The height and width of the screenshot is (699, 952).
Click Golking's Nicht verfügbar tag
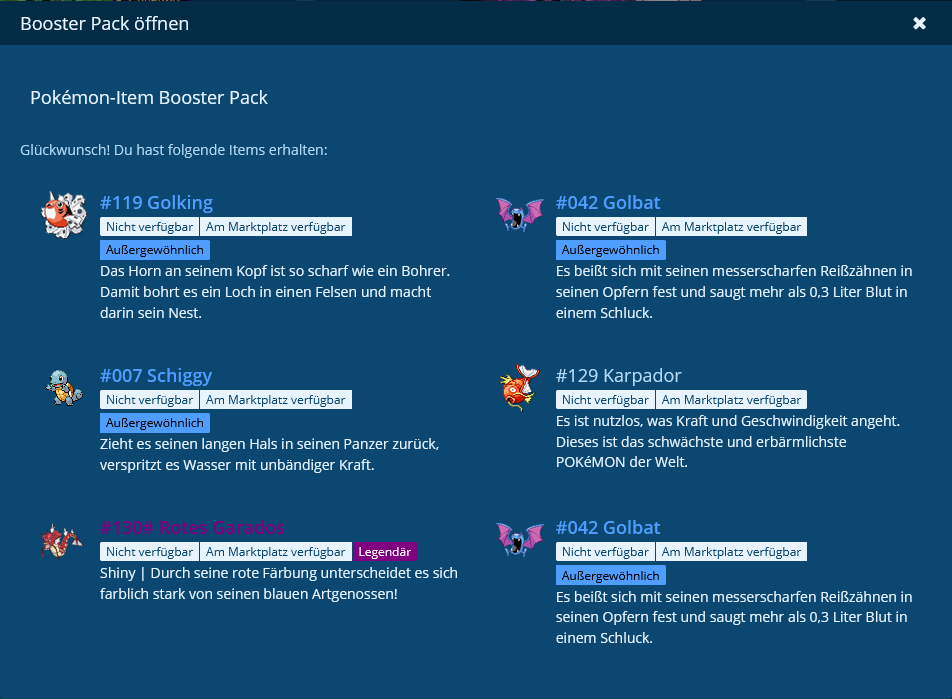tap(149, 227)
